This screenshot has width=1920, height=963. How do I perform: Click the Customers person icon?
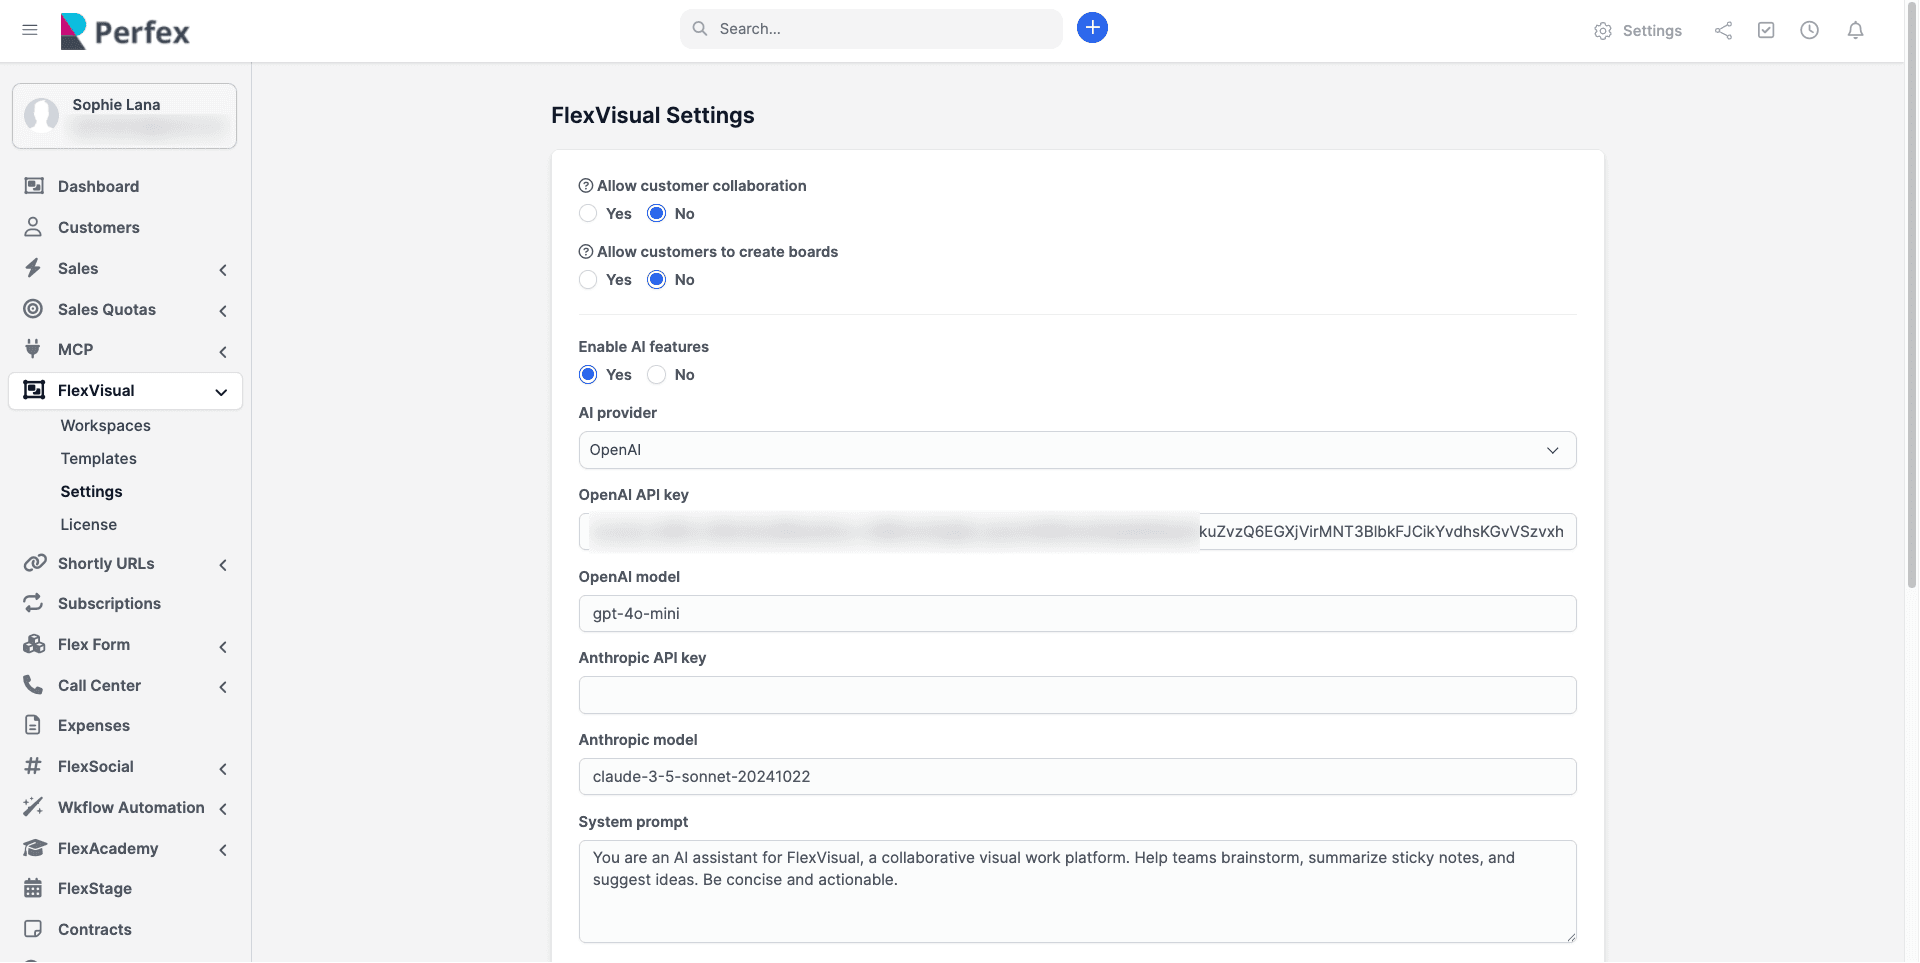tap(33, 227)
